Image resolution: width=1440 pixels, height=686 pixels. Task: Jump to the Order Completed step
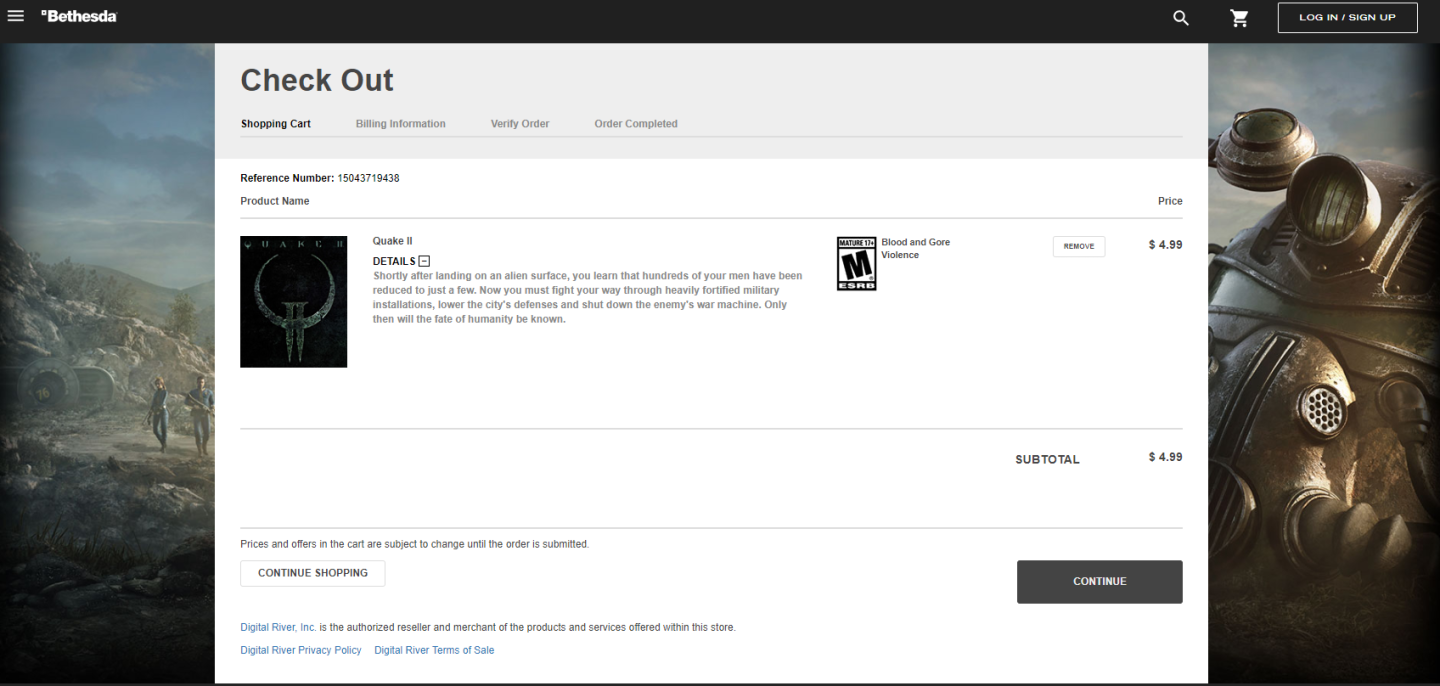point(636,124)
